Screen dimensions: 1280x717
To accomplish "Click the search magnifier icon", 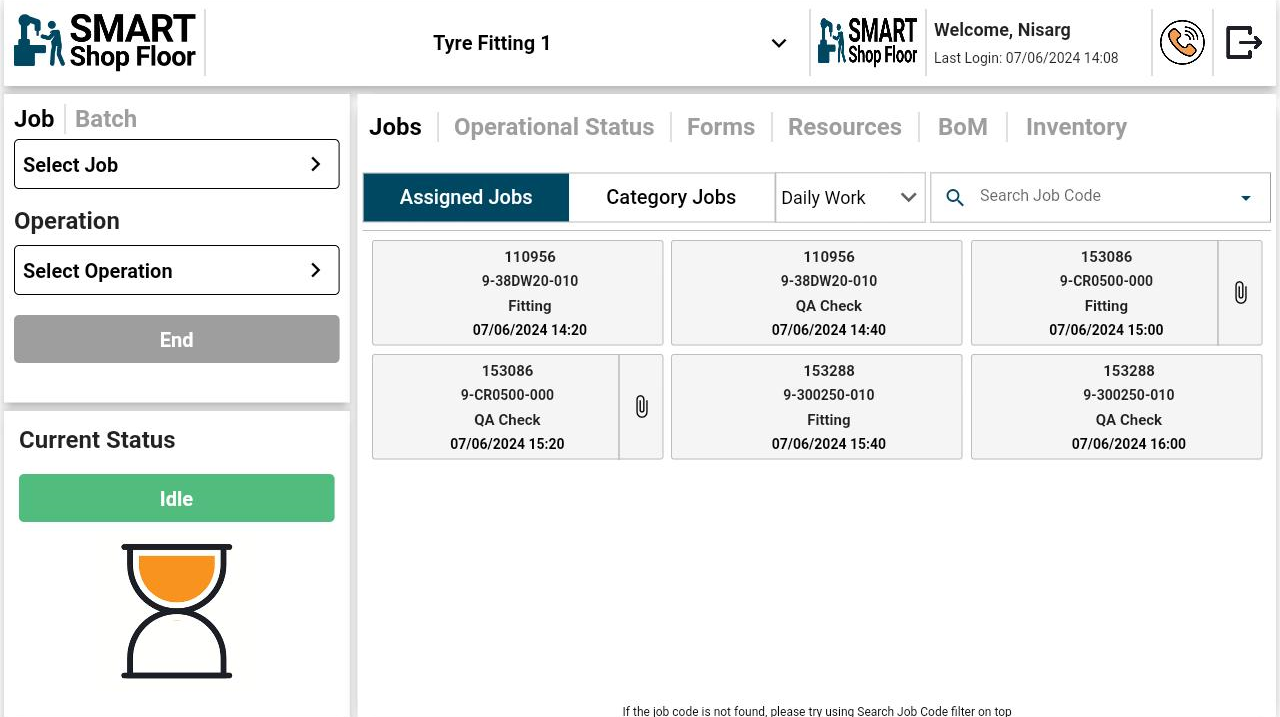I will point(955,198).
